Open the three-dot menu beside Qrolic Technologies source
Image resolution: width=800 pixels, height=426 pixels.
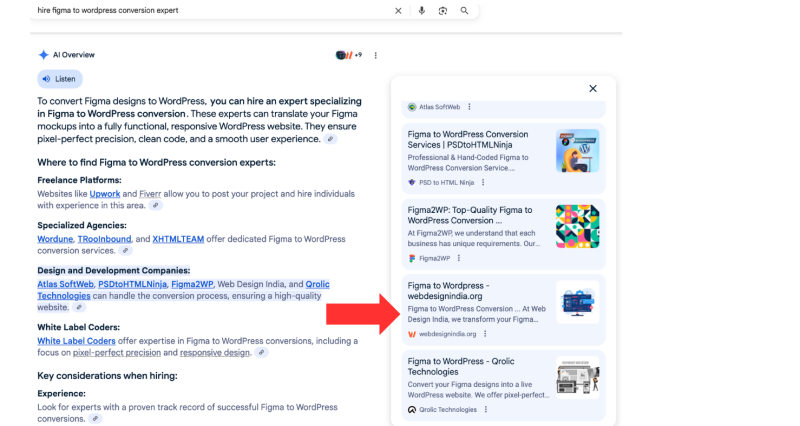(x=486, y=409)
